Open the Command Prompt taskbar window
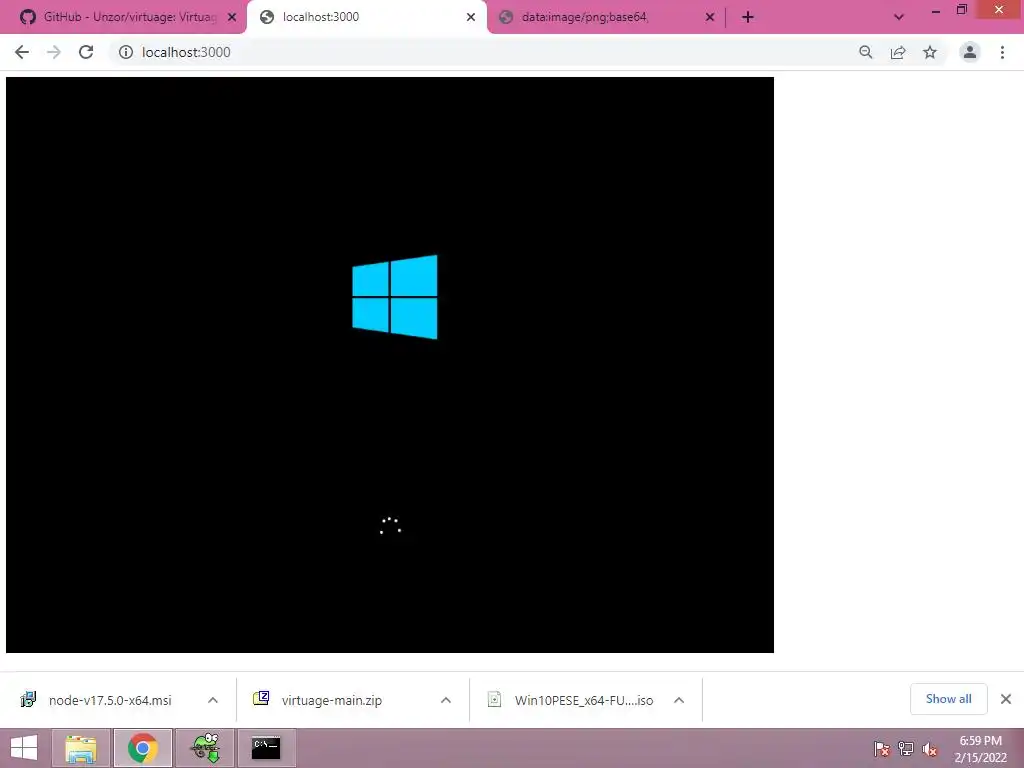 click(266, 748)
